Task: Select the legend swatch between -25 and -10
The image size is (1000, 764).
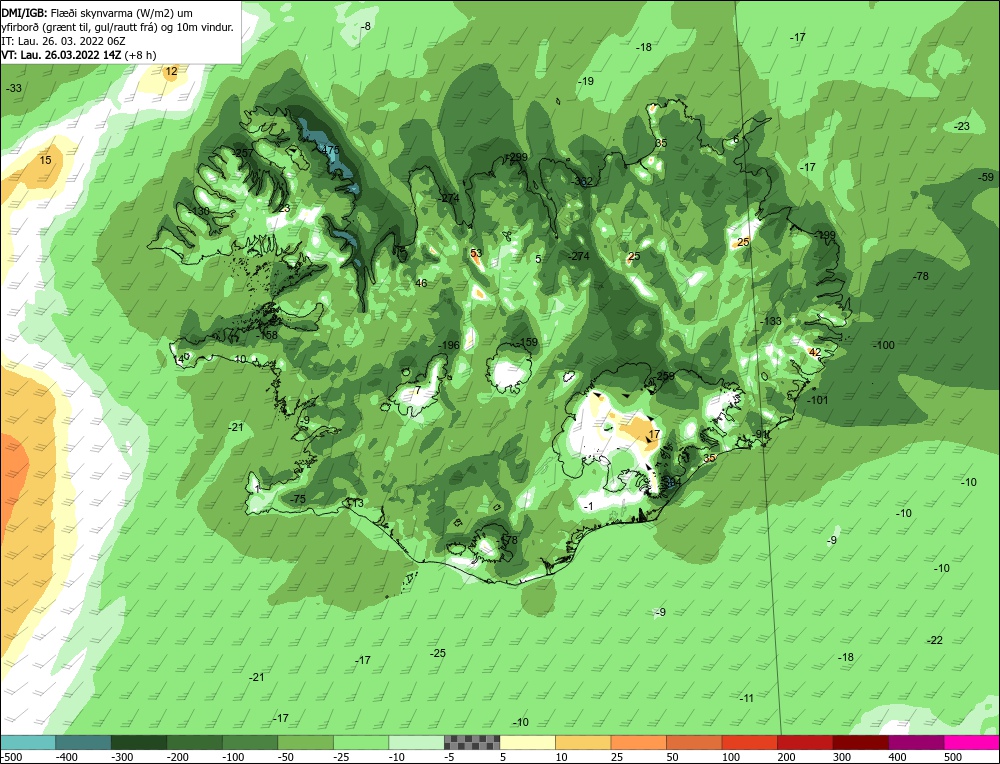Action: pyautogui.click(x=361, y=742)
